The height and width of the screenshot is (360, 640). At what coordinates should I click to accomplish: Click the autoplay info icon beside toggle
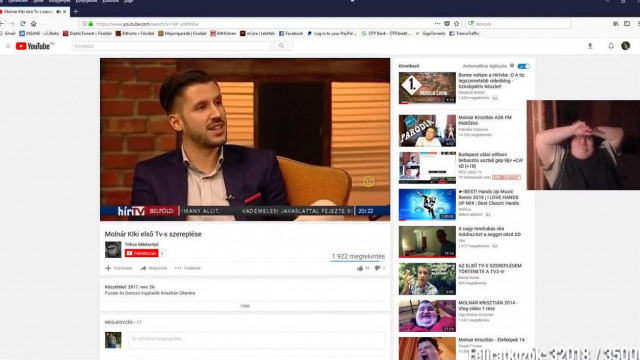[512, 66]
